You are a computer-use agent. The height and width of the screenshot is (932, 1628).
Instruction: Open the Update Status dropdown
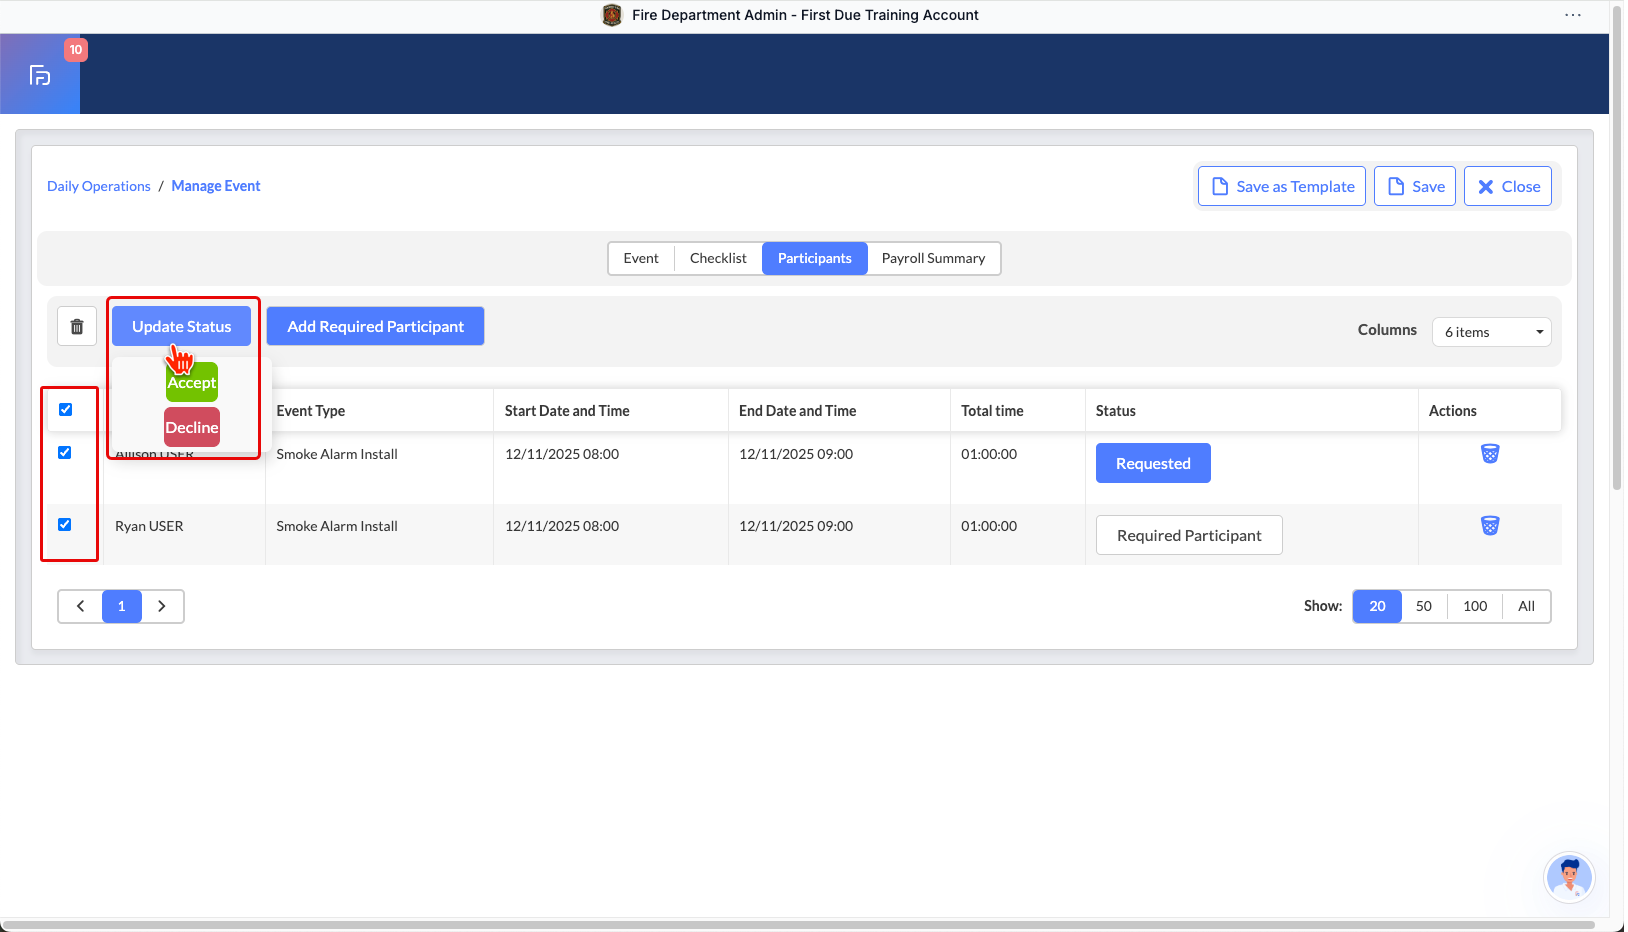[181, 326]
